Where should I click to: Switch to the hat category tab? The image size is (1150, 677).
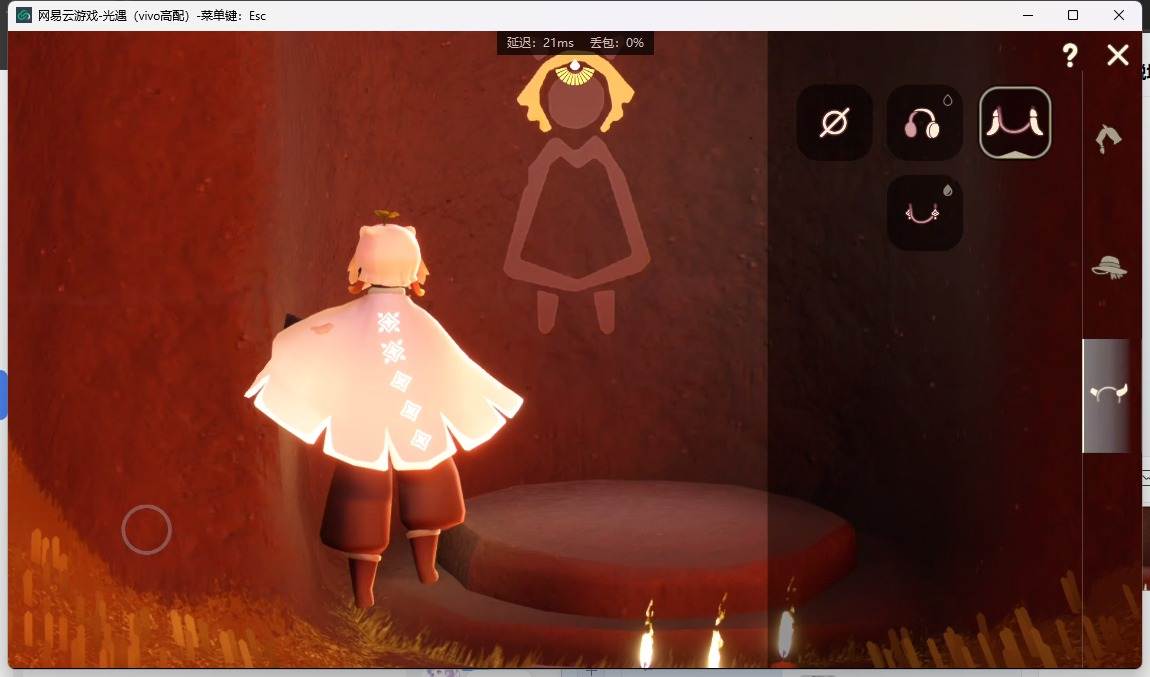pos(1109,267)
